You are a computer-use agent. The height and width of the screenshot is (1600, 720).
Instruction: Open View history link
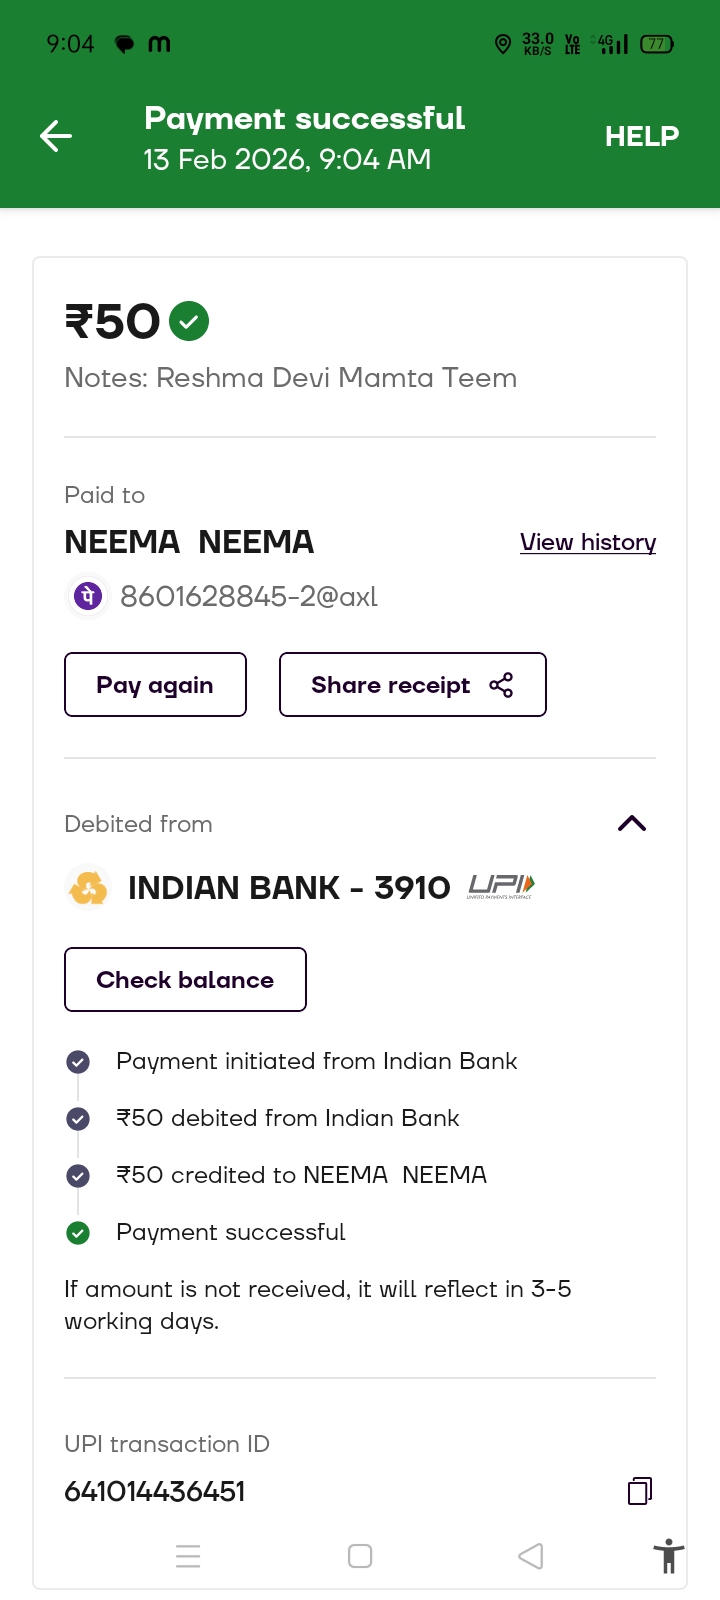(x=588, y=542)
